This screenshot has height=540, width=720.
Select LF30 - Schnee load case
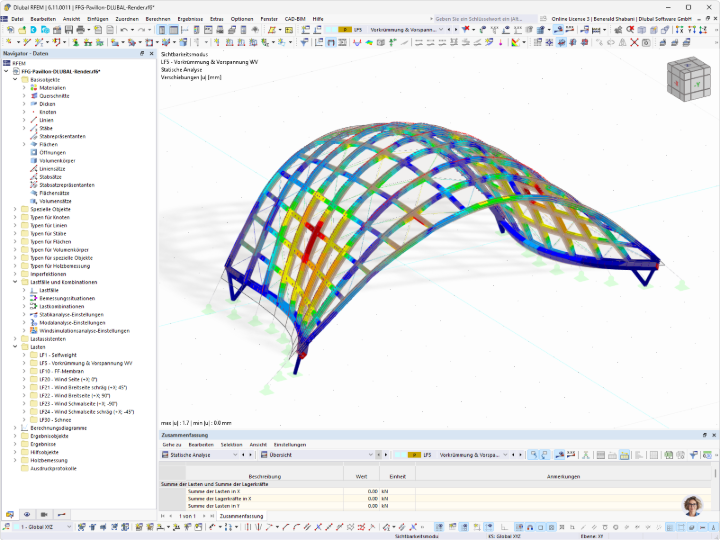pyautogui.click(x=55, y=420)
